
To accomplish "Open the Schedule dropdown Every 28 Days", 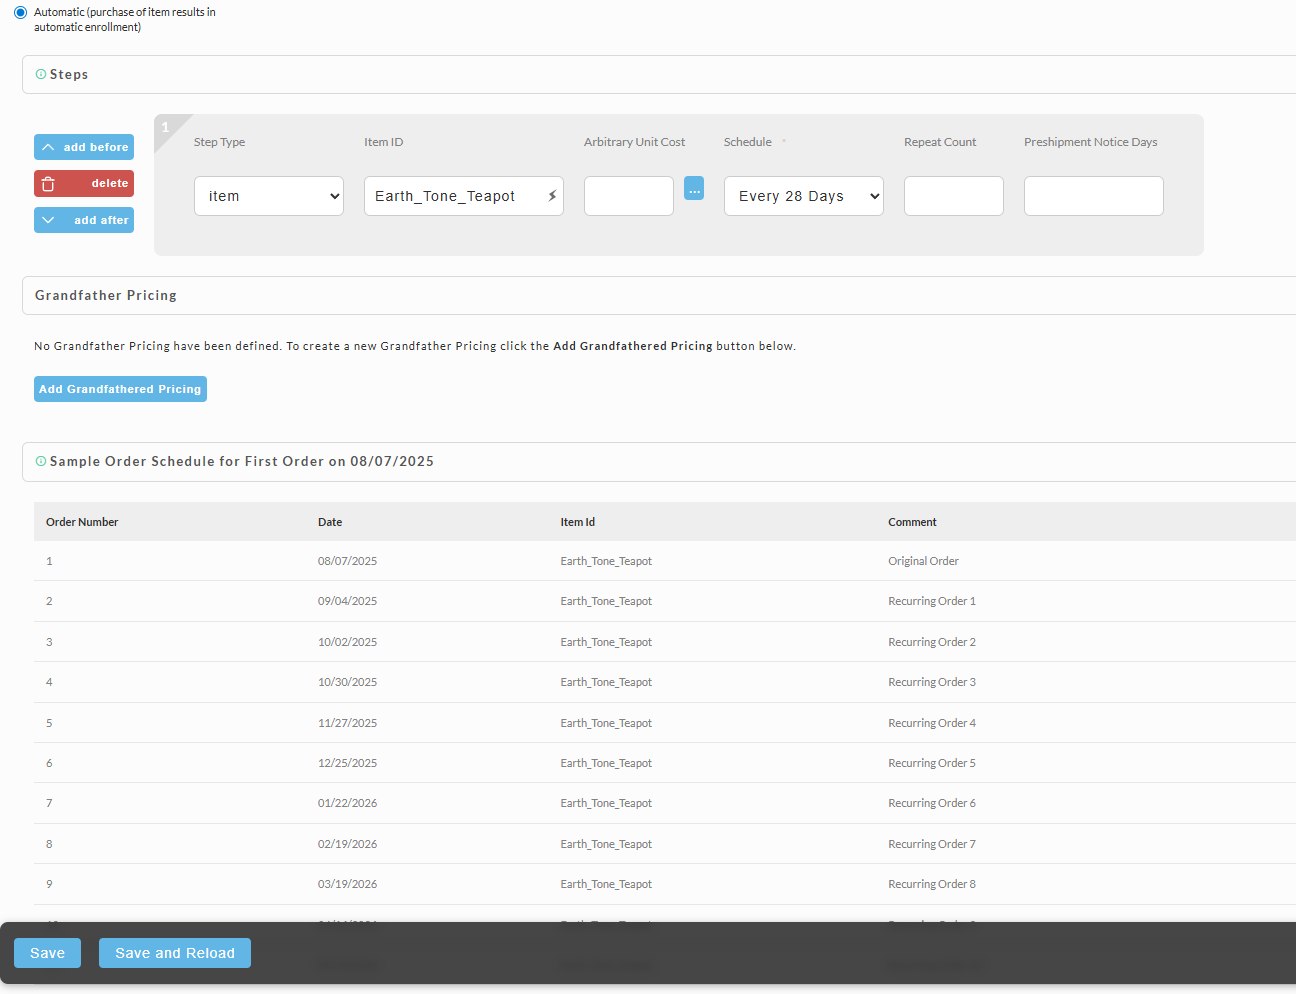I will (x=804, y=196).
